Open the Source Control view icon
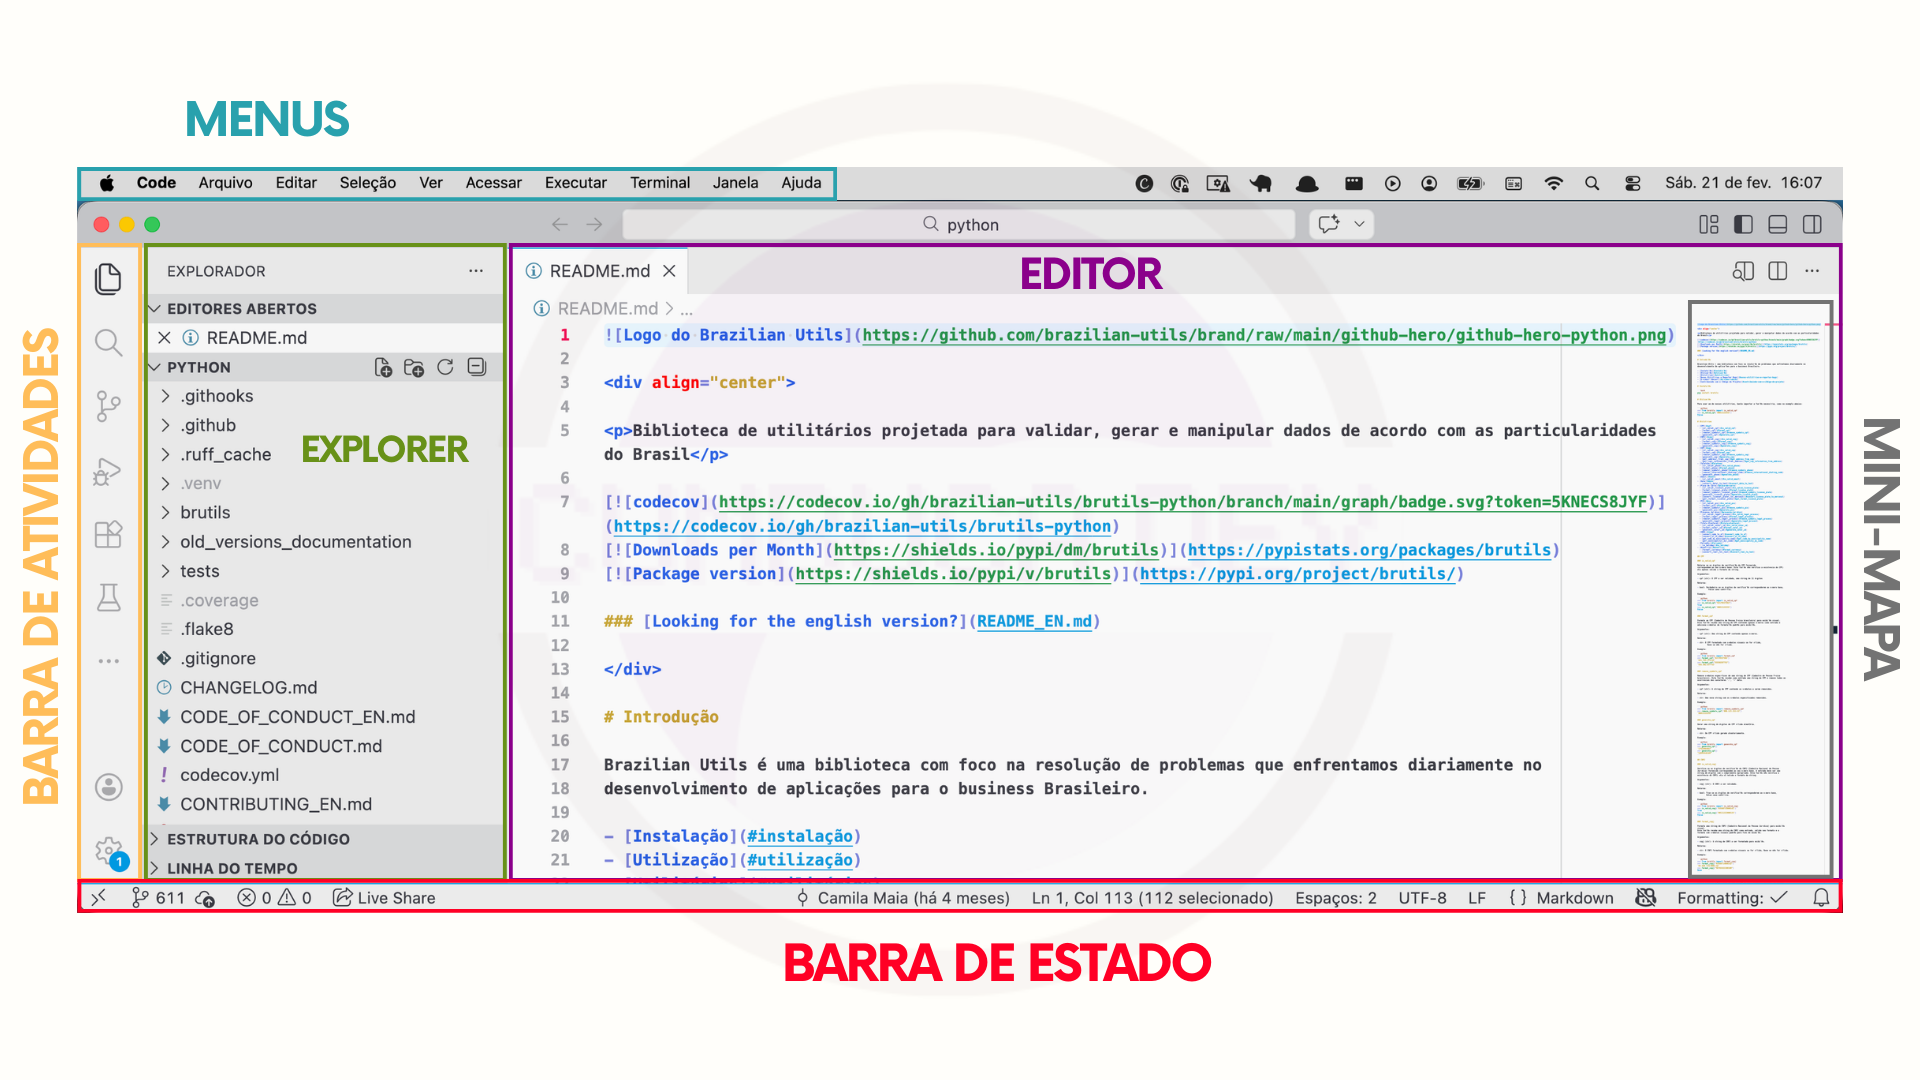Screen dimensions: 1920x1080 tap(108, 406)
